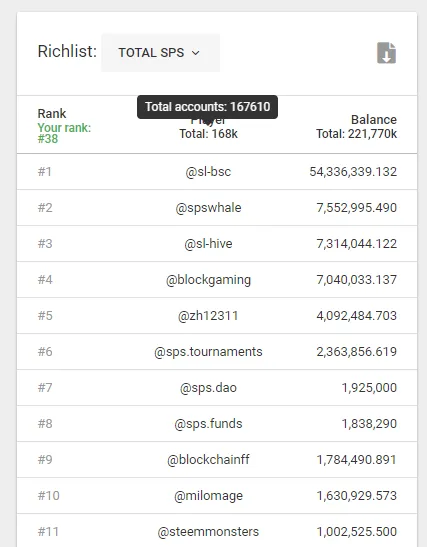Select the 54,336,339.132 balance cell
The image size is (427, 547).
(x=353, y=172)
